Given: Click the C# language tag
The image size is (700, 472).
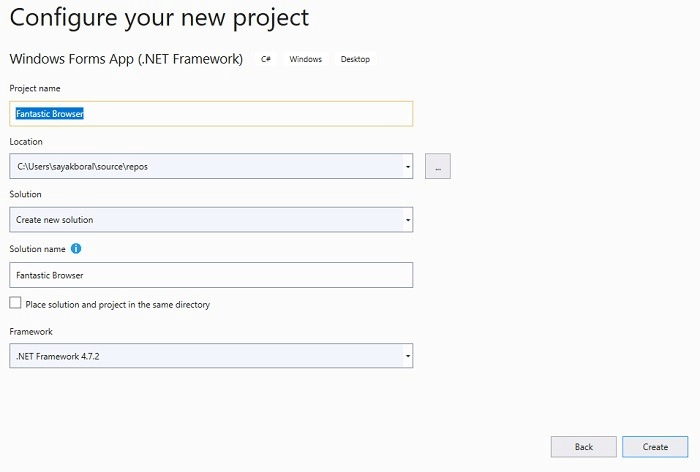Looking at the screenshot, I should point(266,60).
